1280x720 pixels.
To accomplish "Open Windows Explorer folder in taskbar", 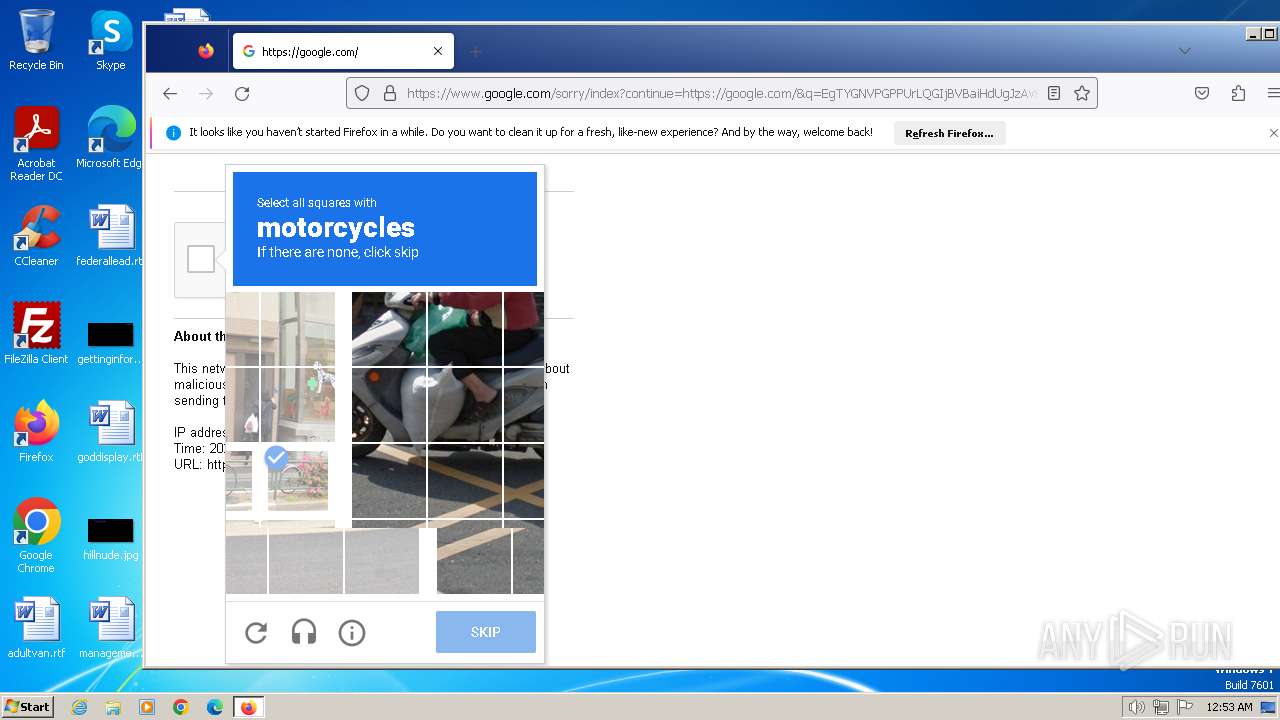I will (x=113, y=707).
